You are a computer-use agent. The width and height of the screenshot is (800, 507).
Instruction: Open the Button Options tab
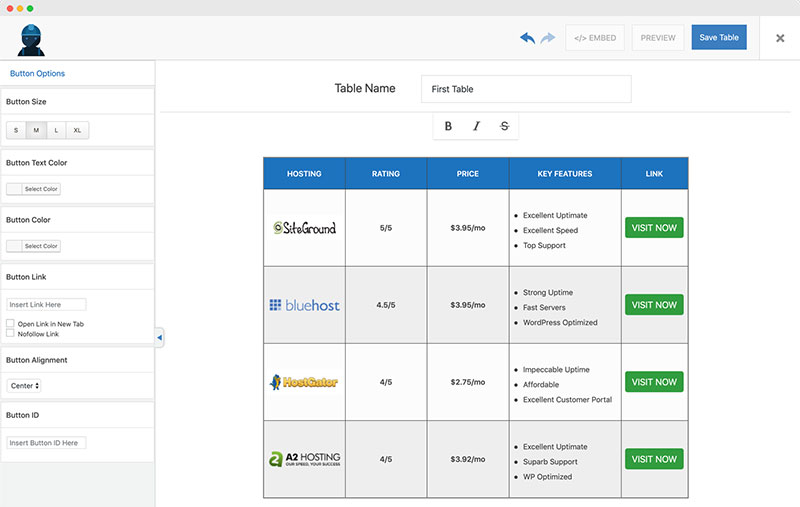37,73
